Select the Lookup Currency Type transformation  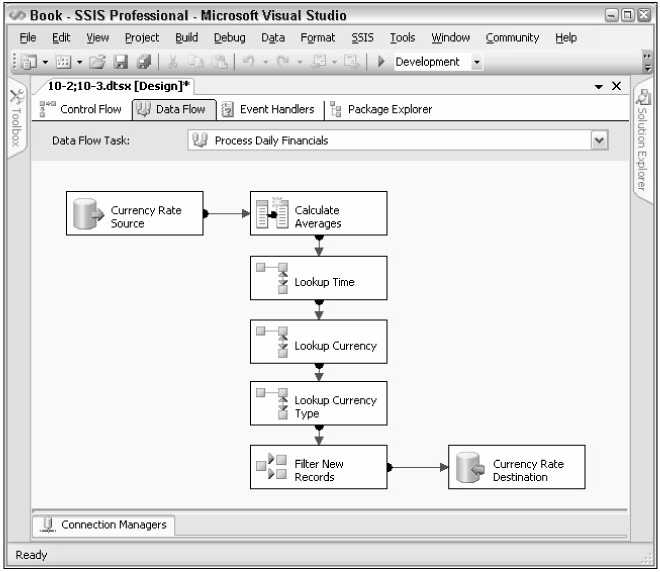(x=319, y=404)
